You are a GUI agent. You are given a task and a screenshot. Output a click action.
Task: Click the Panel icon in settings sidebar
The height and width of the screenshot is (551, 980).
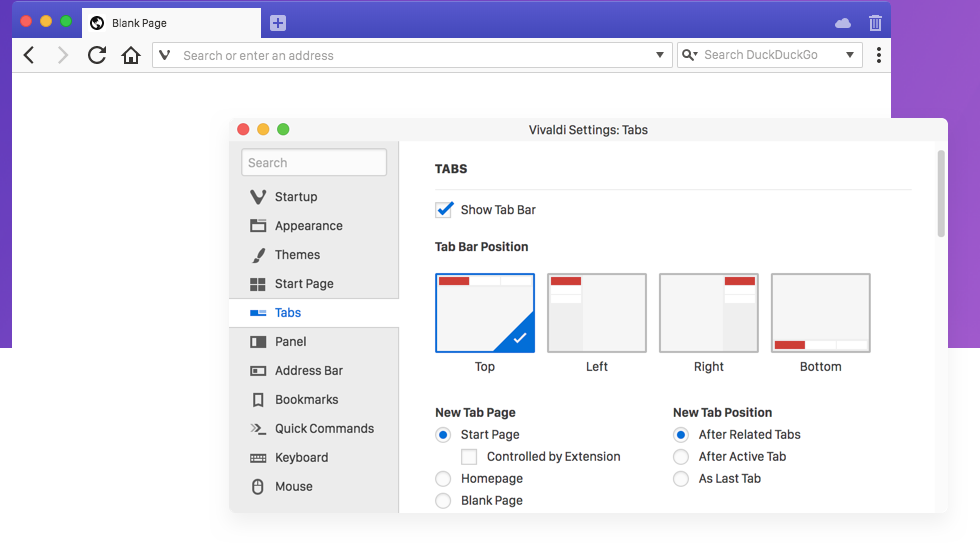click(x=258, y=342)
